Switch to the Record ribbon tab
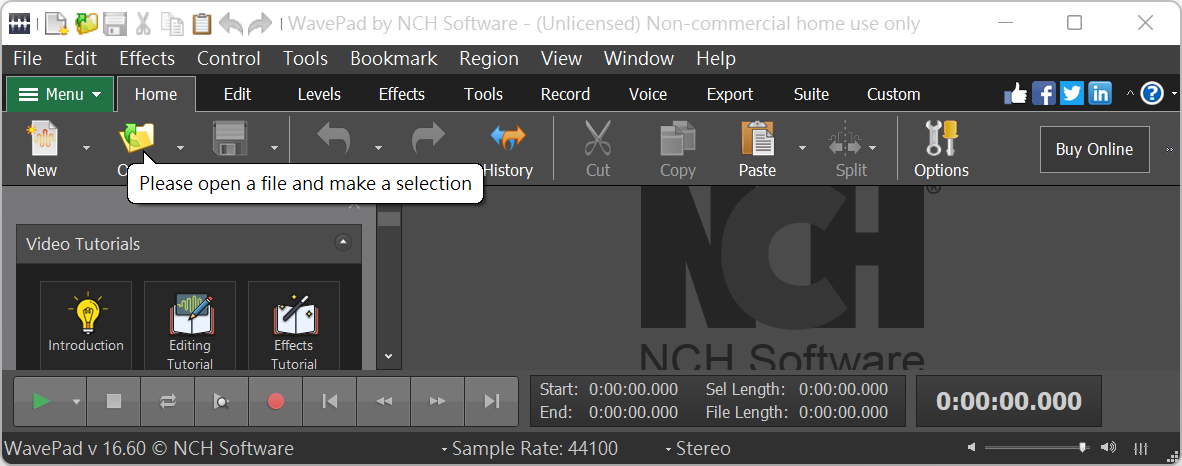 click(565, 94)
